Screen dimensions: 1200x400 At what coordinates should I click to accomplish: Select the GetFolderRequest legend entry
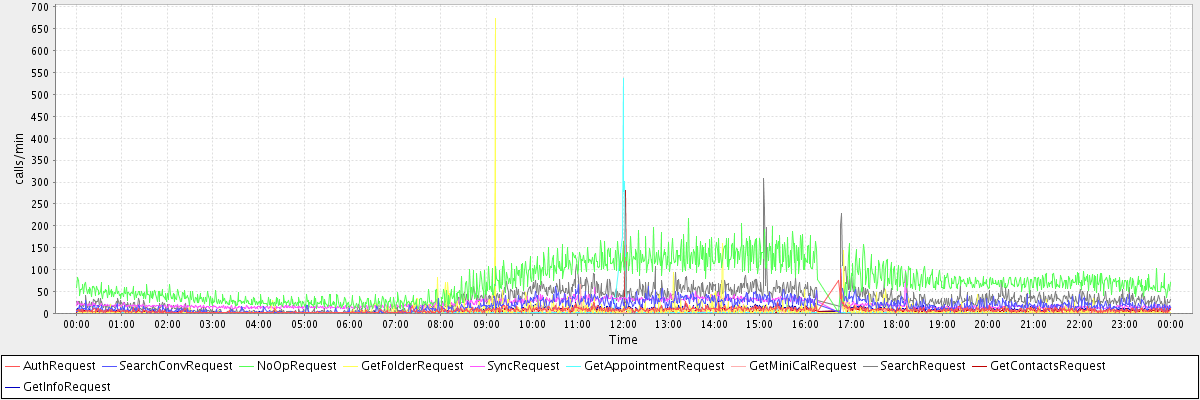pyautogui.click(x=411, y=366)
